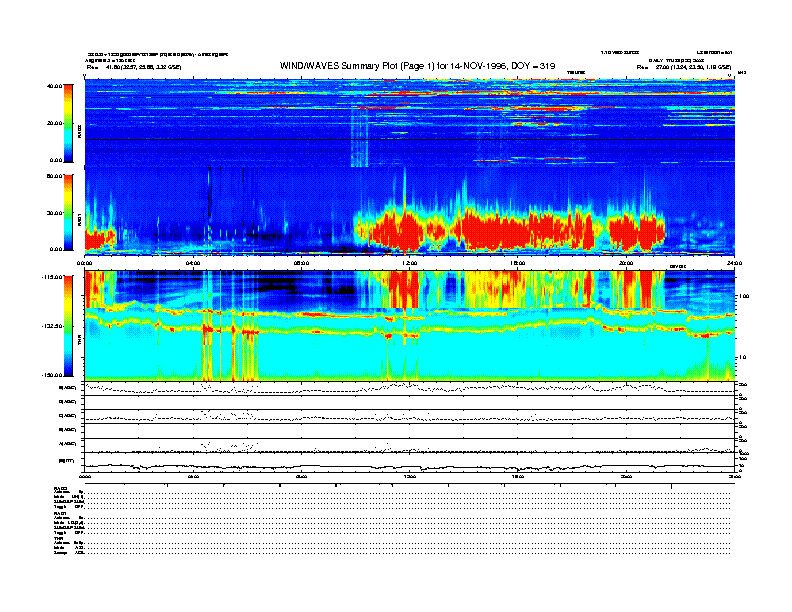Click the 20:00 tick label below RAD1 panel
Screen dimensions: 792x612
tap(626, 263)
